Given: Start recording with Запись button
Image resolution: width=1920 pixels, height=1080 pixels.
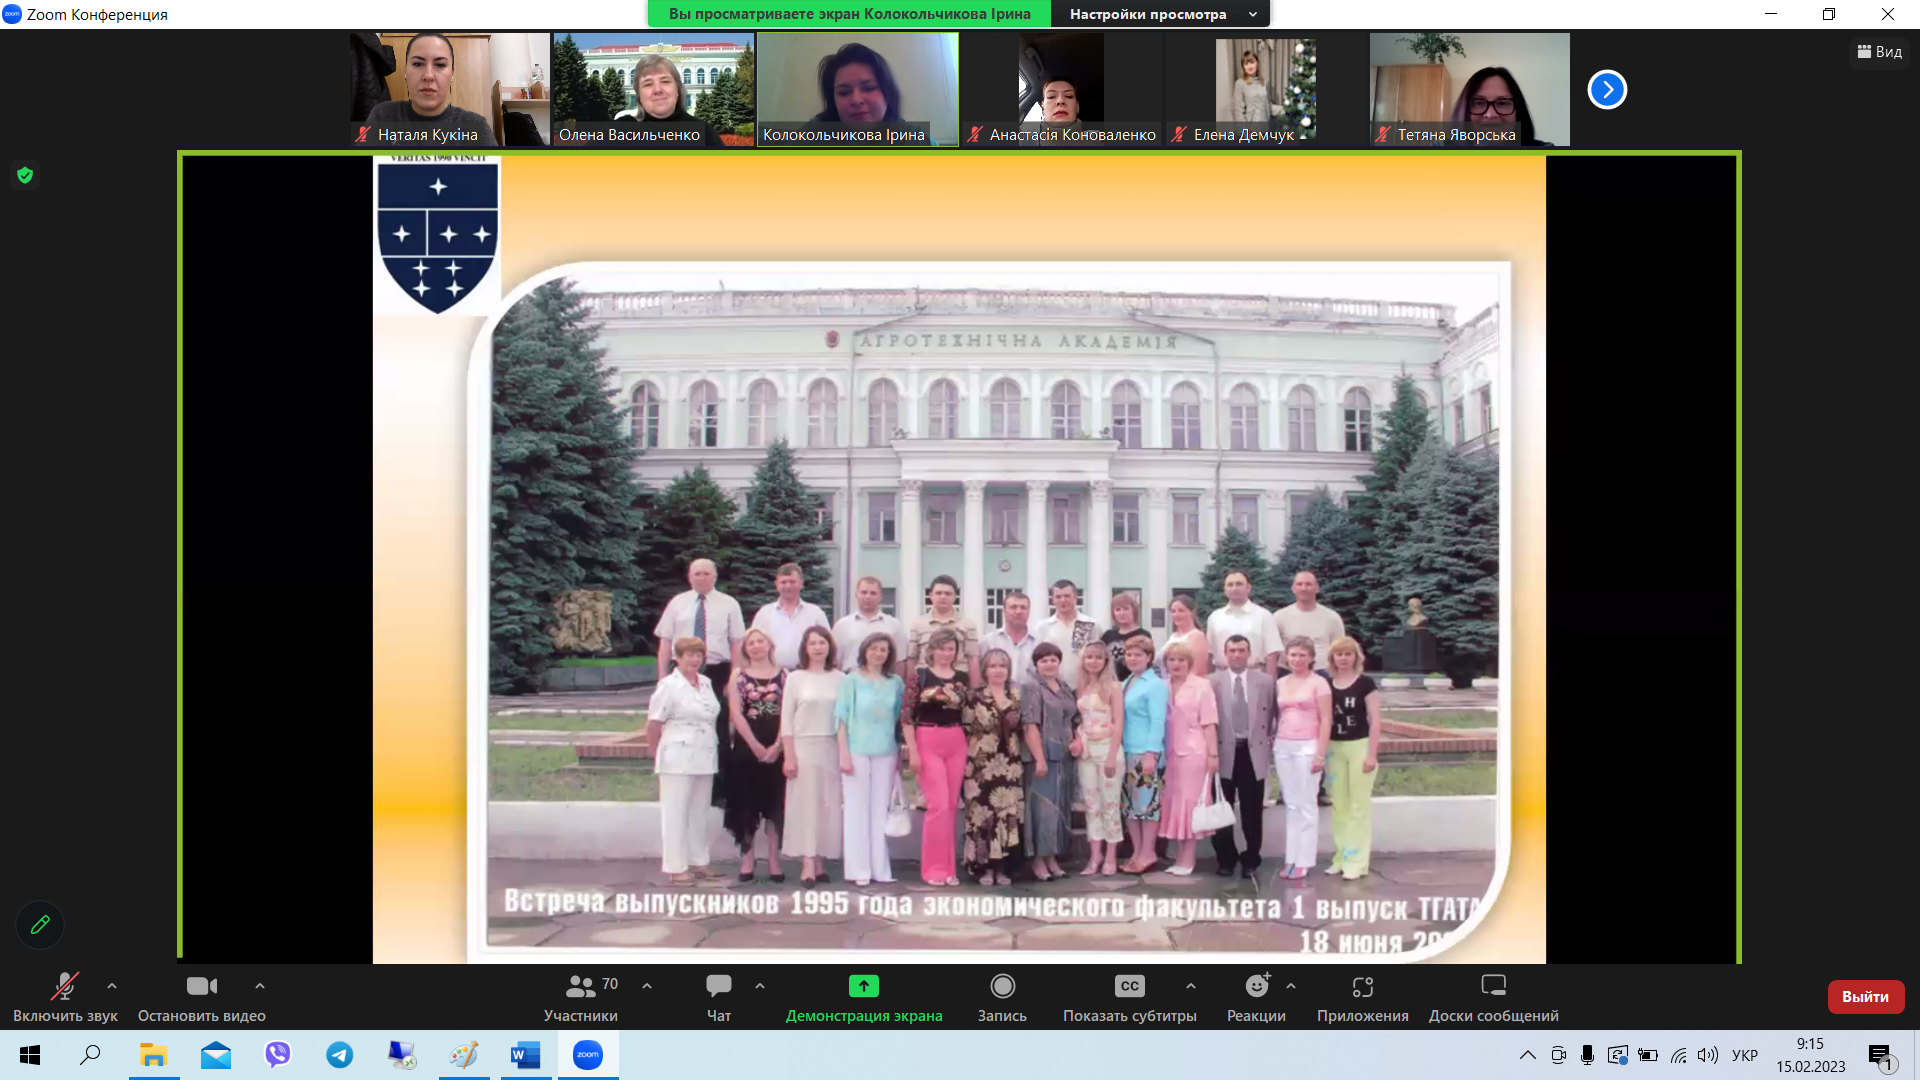Looking at the screenshot, I should (1002, 997).
